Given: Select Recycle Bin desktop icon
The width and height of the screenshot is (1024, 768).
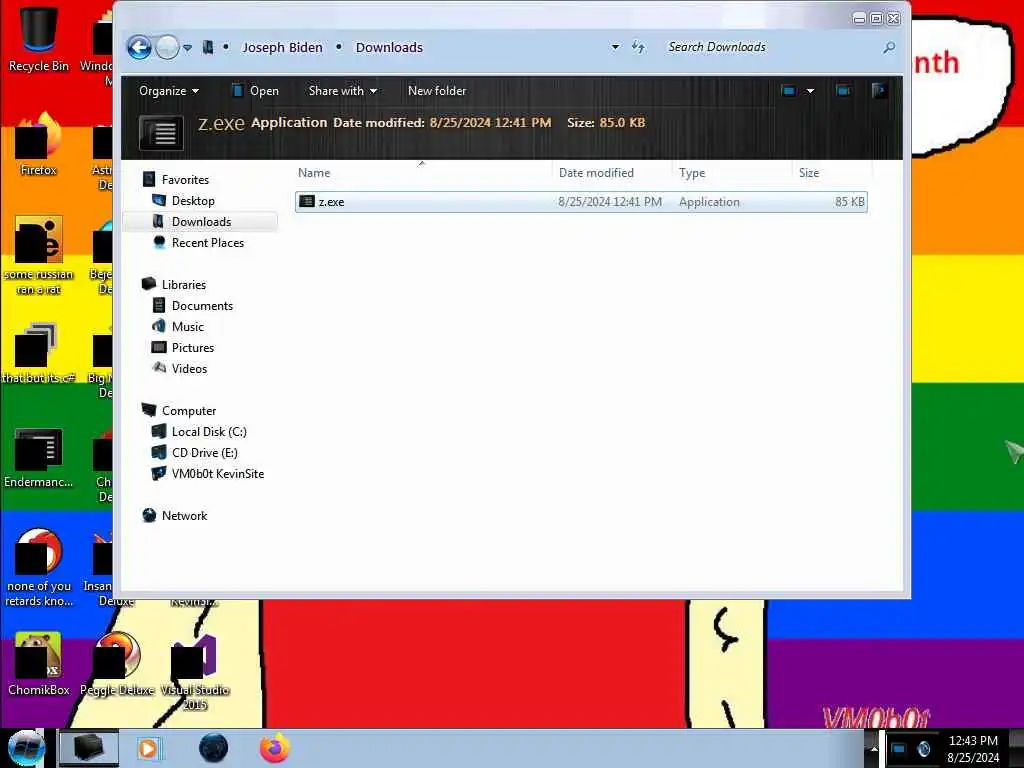Looking at the screenshot, I should click(x=39, y=38).
